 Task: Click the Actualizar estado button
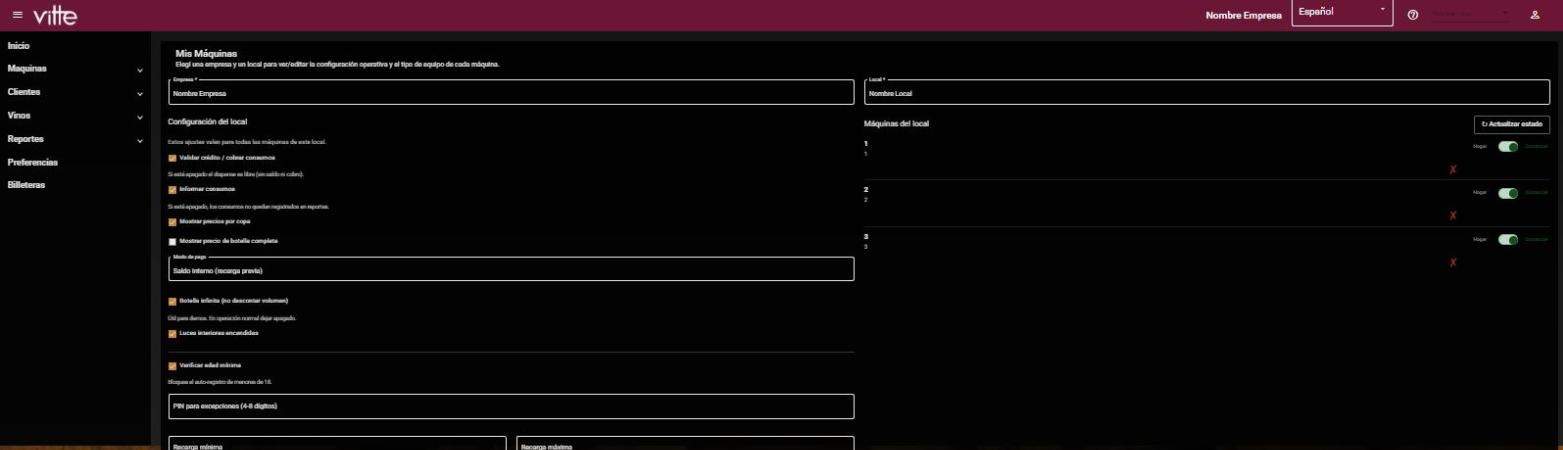click(x=1512, y=124)
